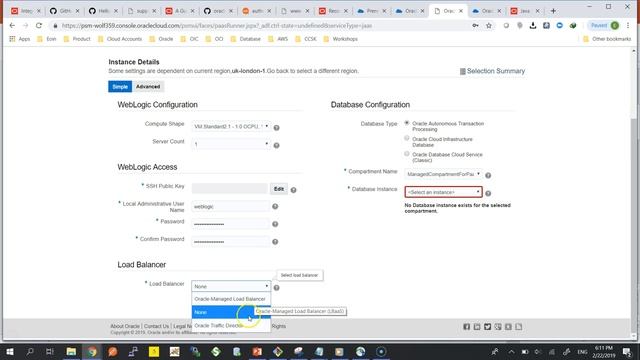
Task: Open help icon beside SSH Public Key Edit
Action: pyautogui.click(x=293, y=190)
